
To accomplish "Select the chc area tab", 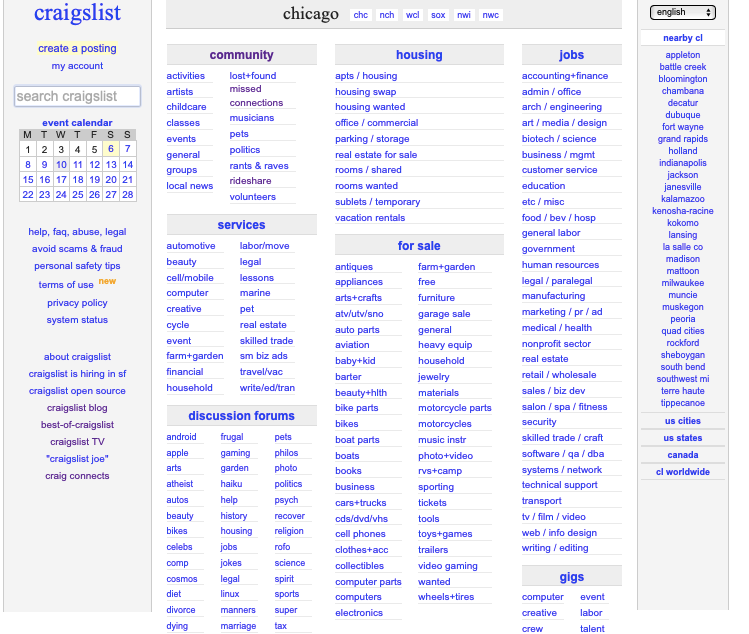I will click(x=361, y=15).
